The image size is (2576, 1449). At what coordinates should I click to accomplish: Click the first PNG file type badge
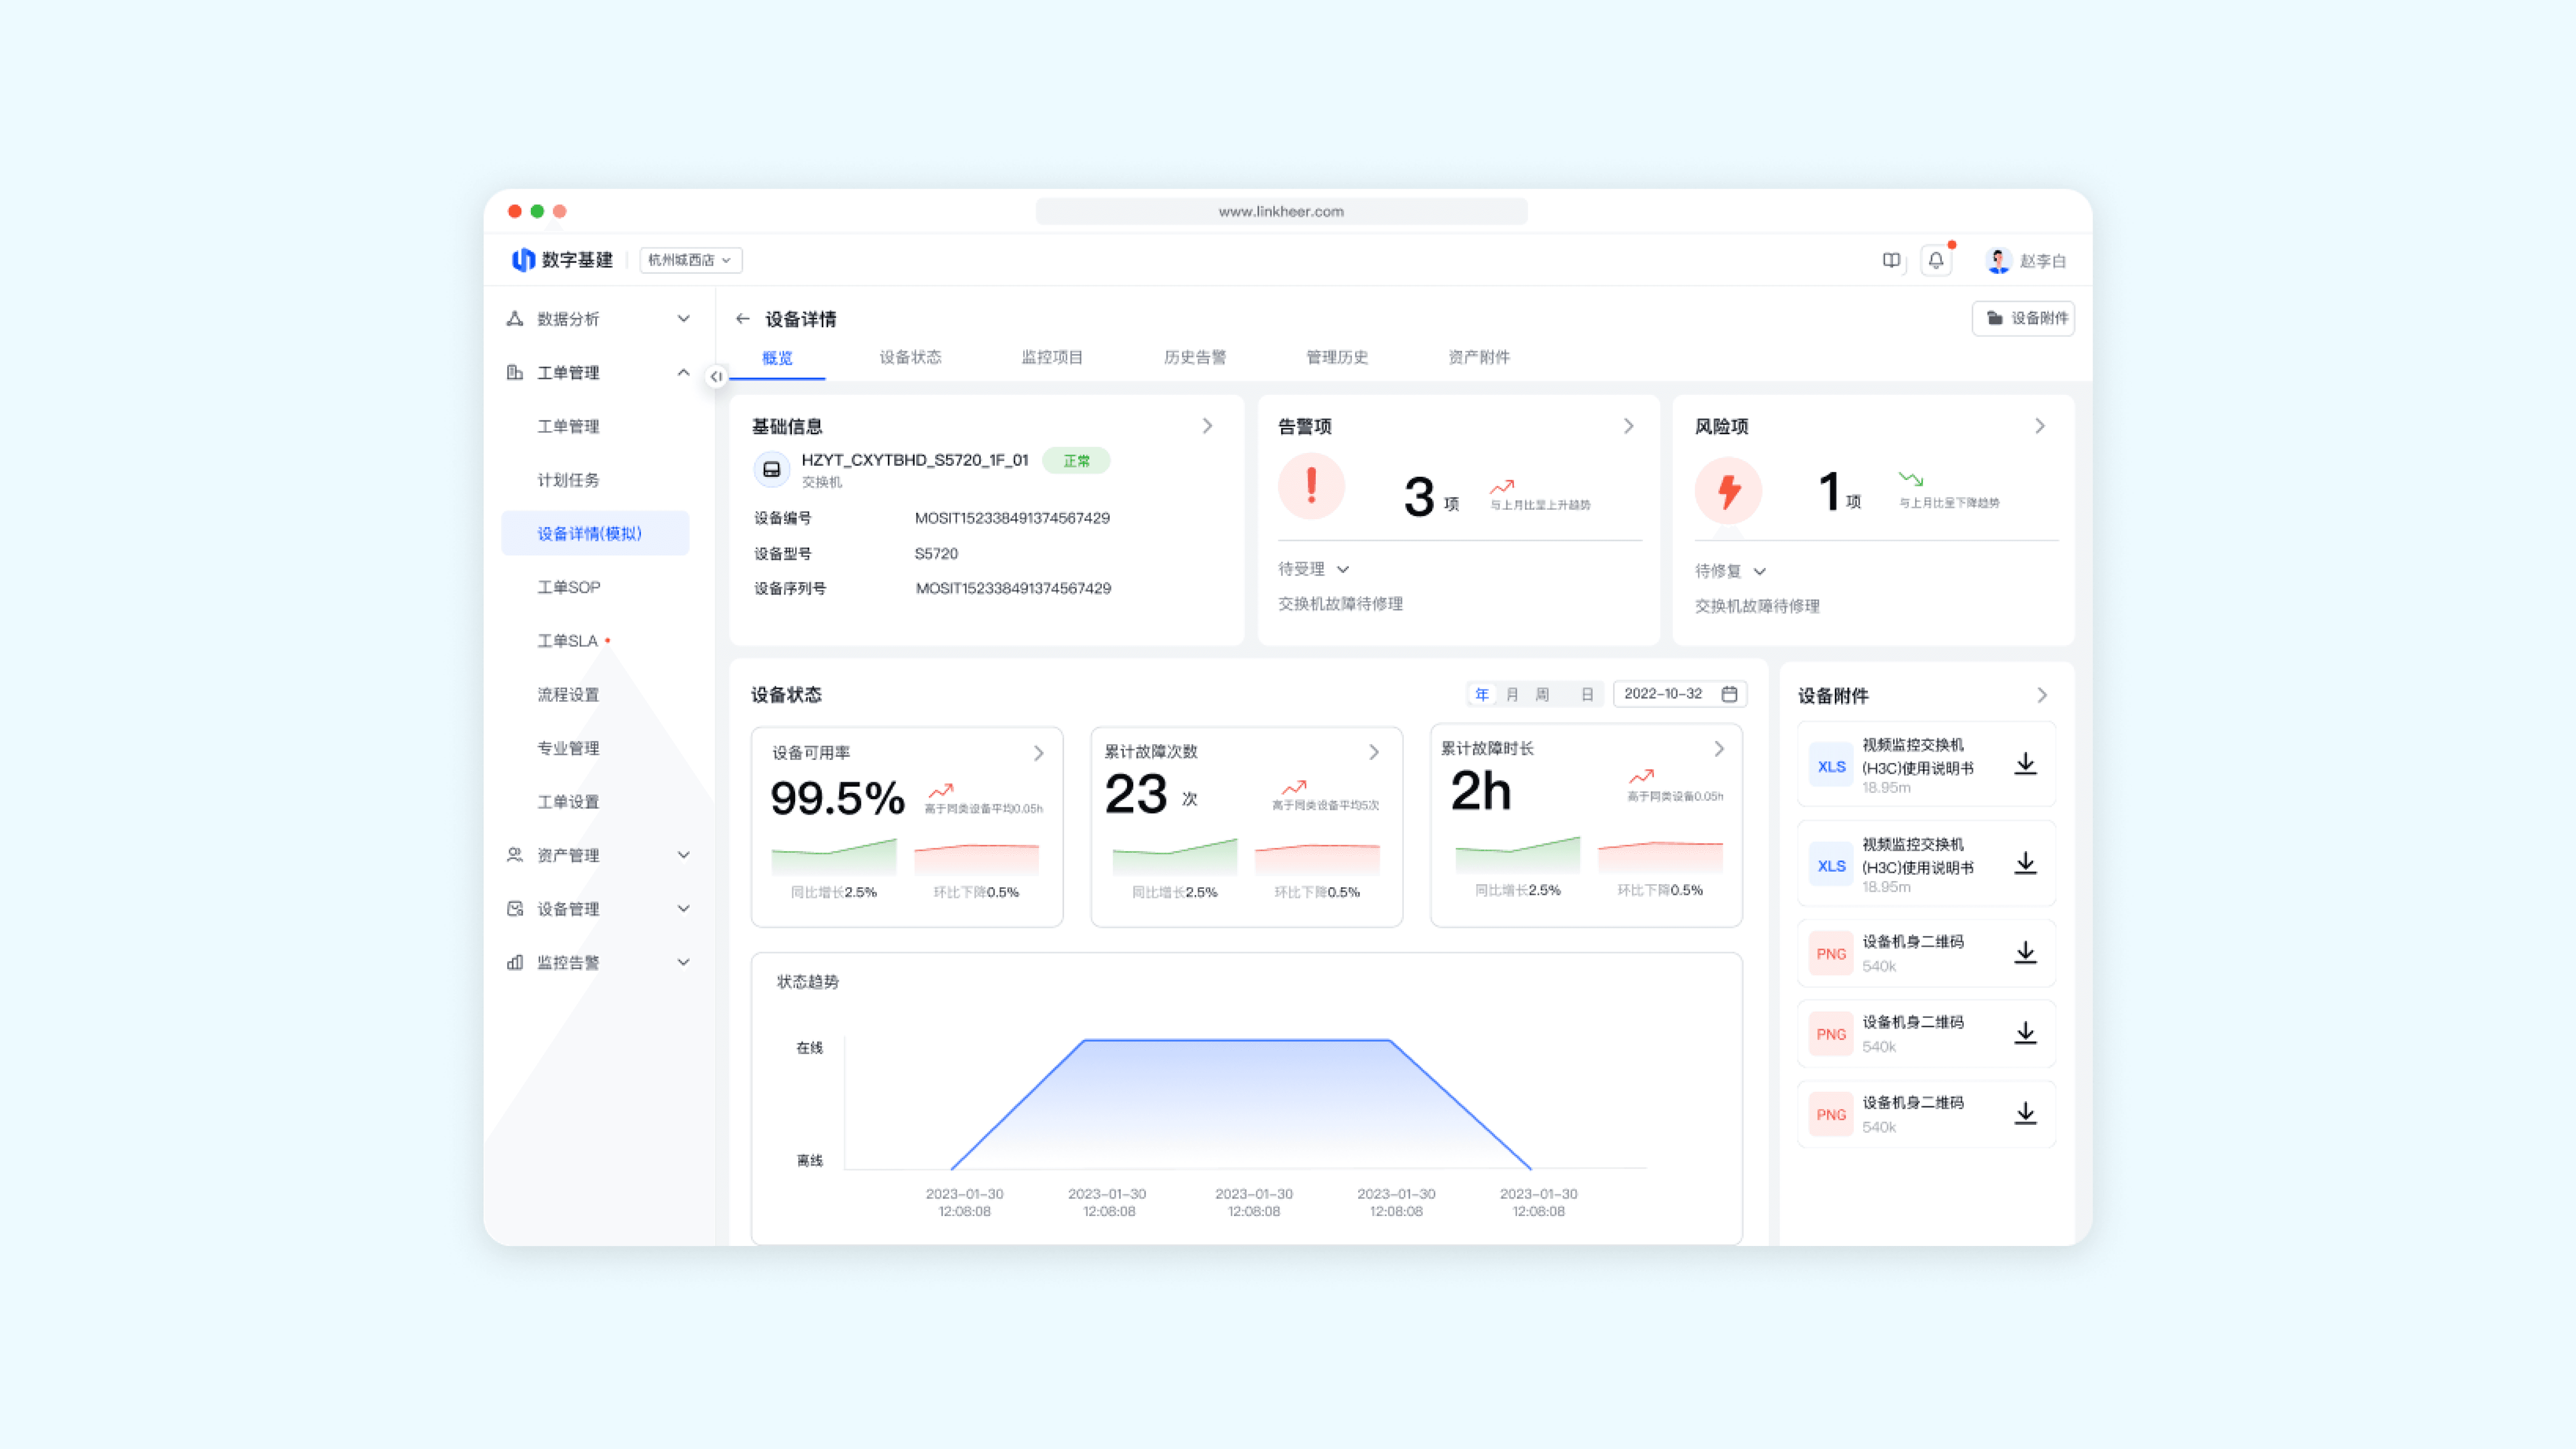[1831, 954]
